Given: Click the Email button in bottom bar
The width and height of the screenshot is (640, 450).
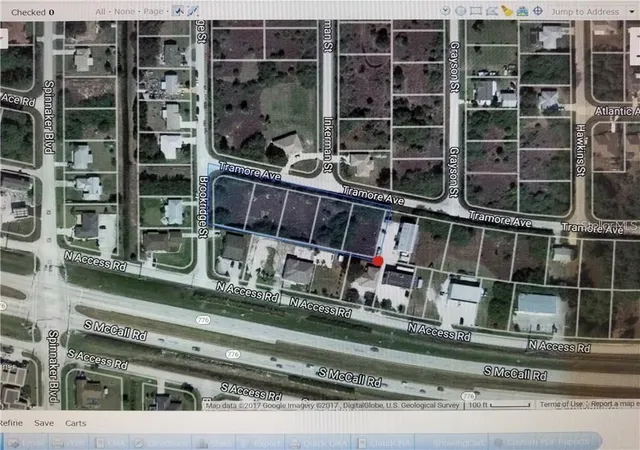Looking at the screenshot, I should click(25, 443).
